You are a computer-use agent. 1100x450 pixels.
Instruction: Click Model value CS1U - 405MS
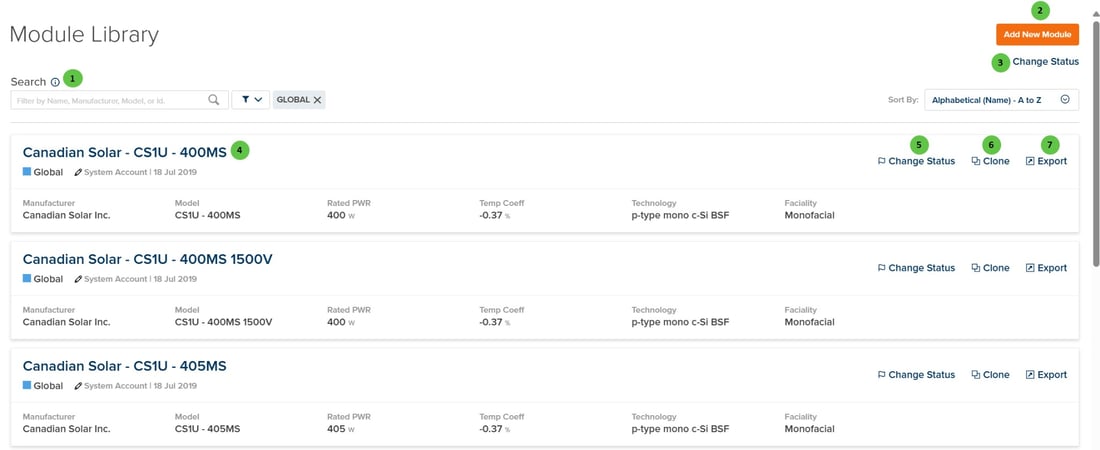pos(208,429)
